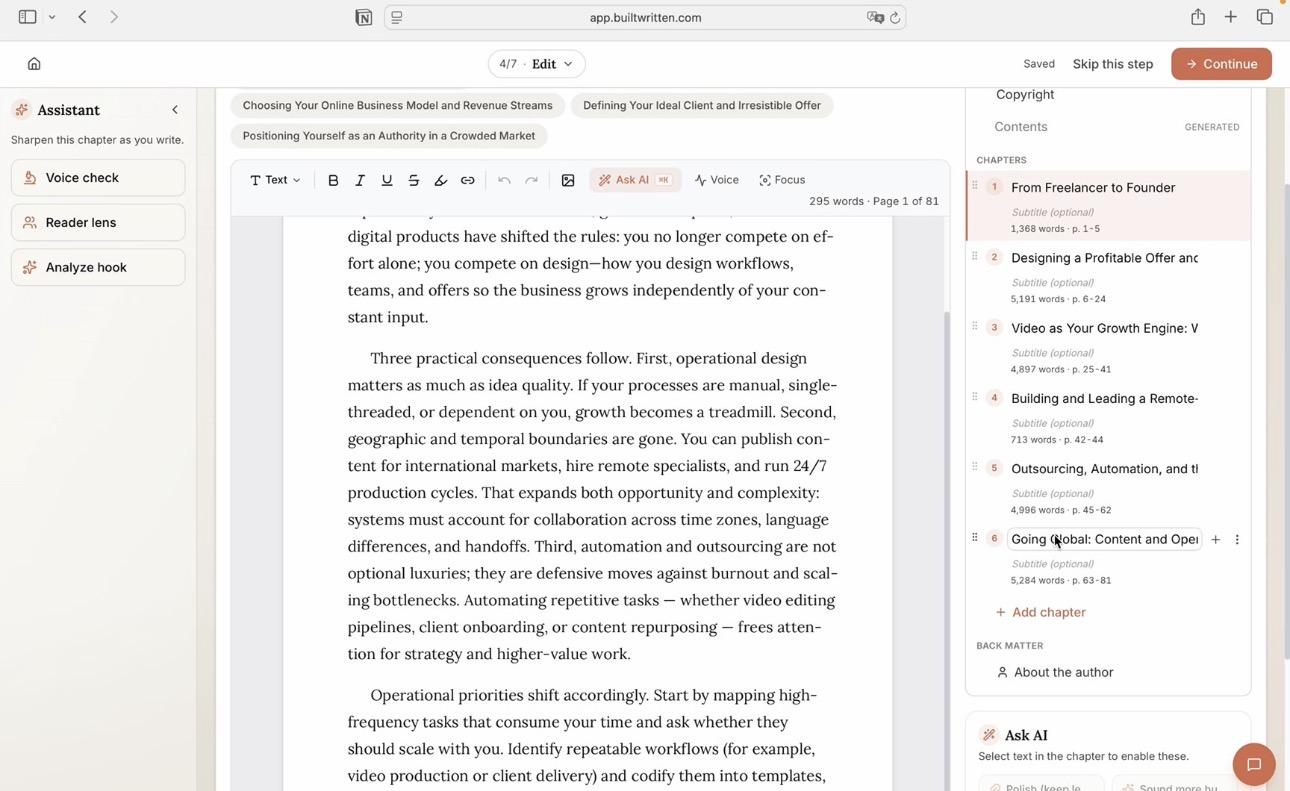Jump to Choosing Your Online Business Model section
The width and height of the screenshot is (1290, 791).
(397, 106)
